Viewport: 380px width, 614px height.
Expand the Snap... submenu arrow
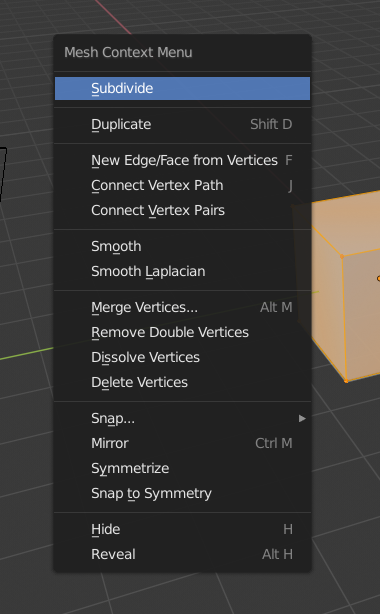[x=302, y=419]
